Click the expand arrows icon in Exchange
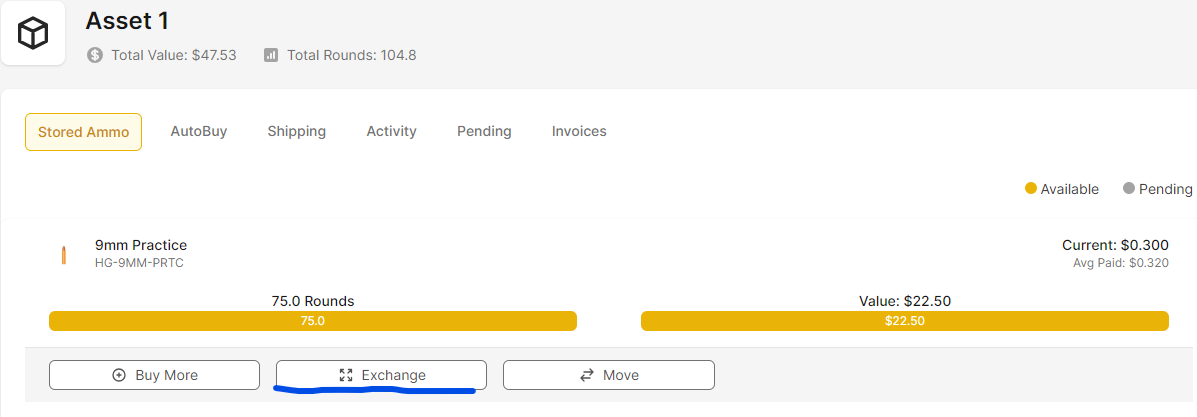 pyautogui.click(x=346, y=375)
